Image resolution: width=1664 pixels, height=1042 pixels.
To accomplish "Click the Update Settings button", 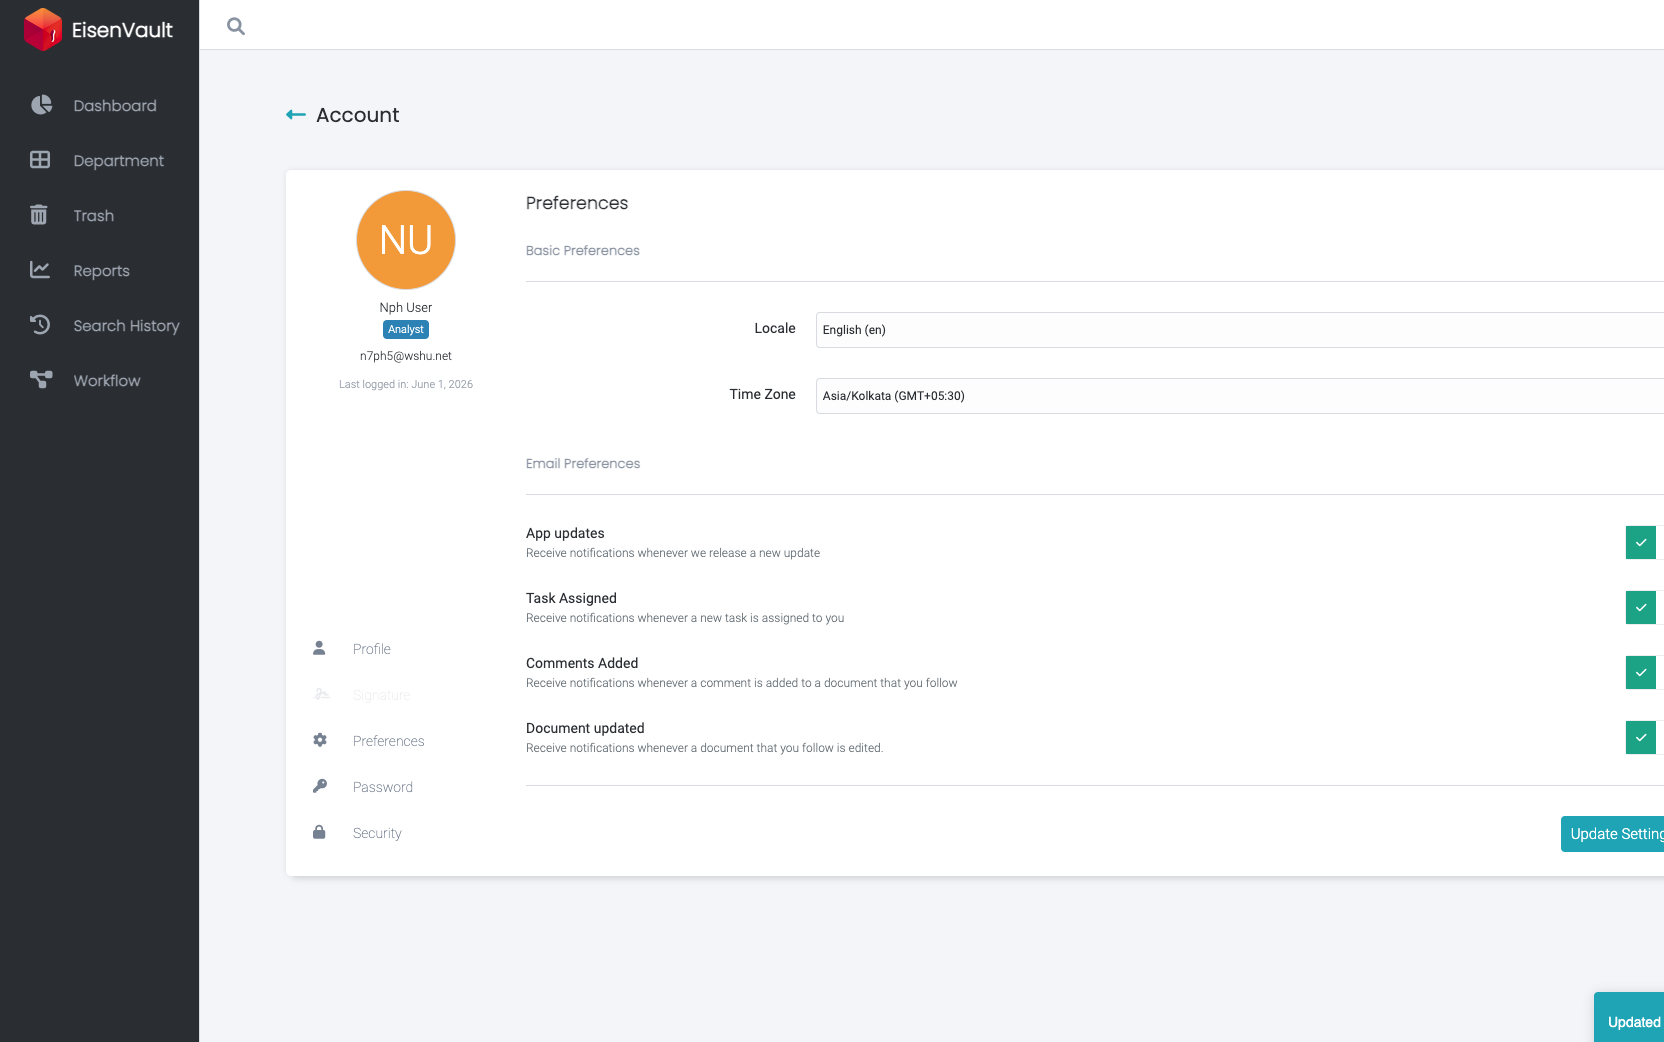I will click(x=1612, y=834).
